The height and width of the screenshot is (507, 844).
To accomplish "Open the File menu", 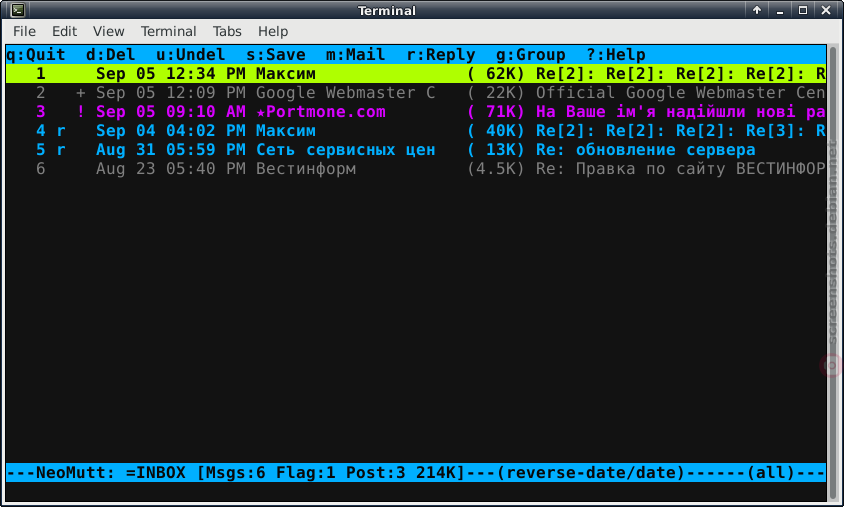I will click(24, 31).
